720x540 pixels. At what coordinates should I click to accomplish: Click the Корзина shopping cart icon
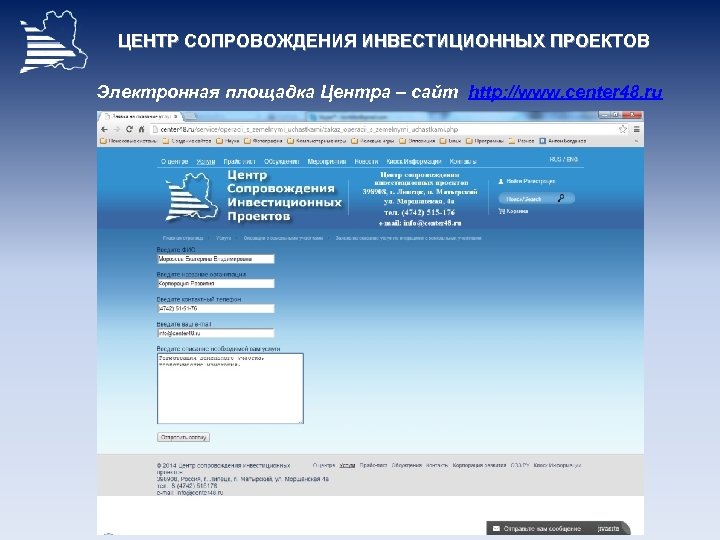[501, 211]
